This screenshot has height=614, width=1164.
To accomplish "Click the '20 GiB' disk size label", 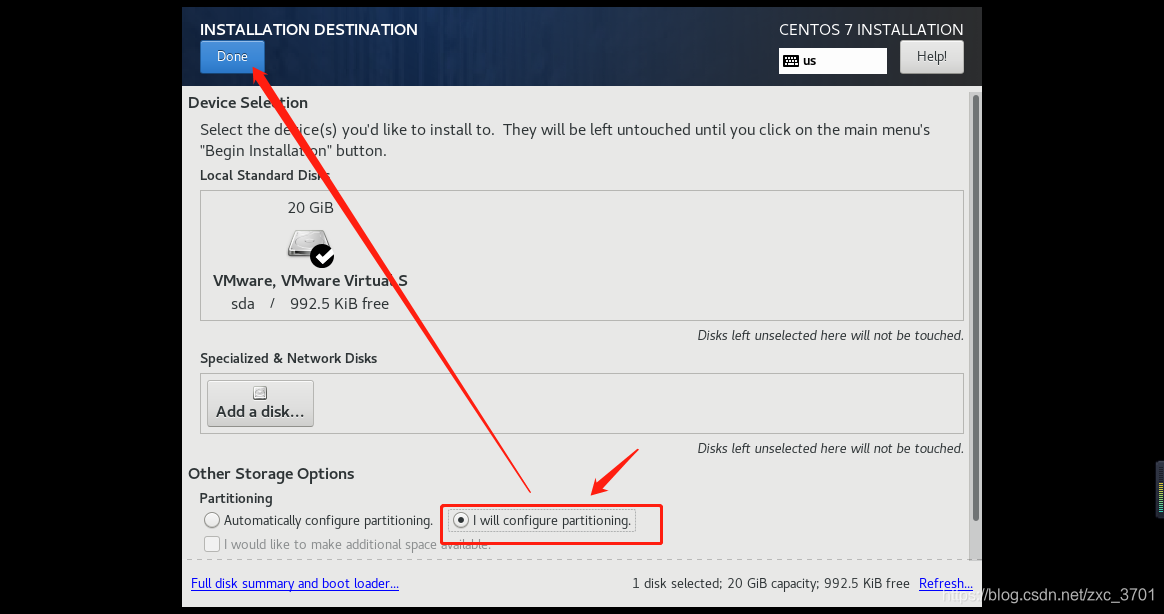I will click(310, 208).
